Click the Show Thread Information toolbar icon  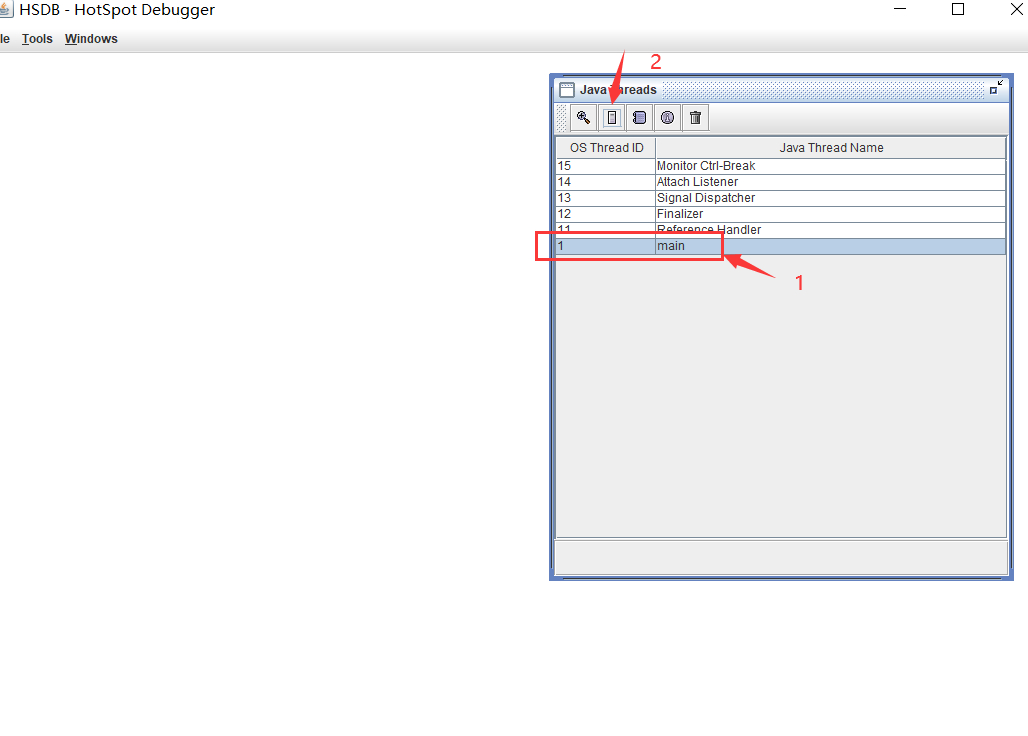click(667, 117)
